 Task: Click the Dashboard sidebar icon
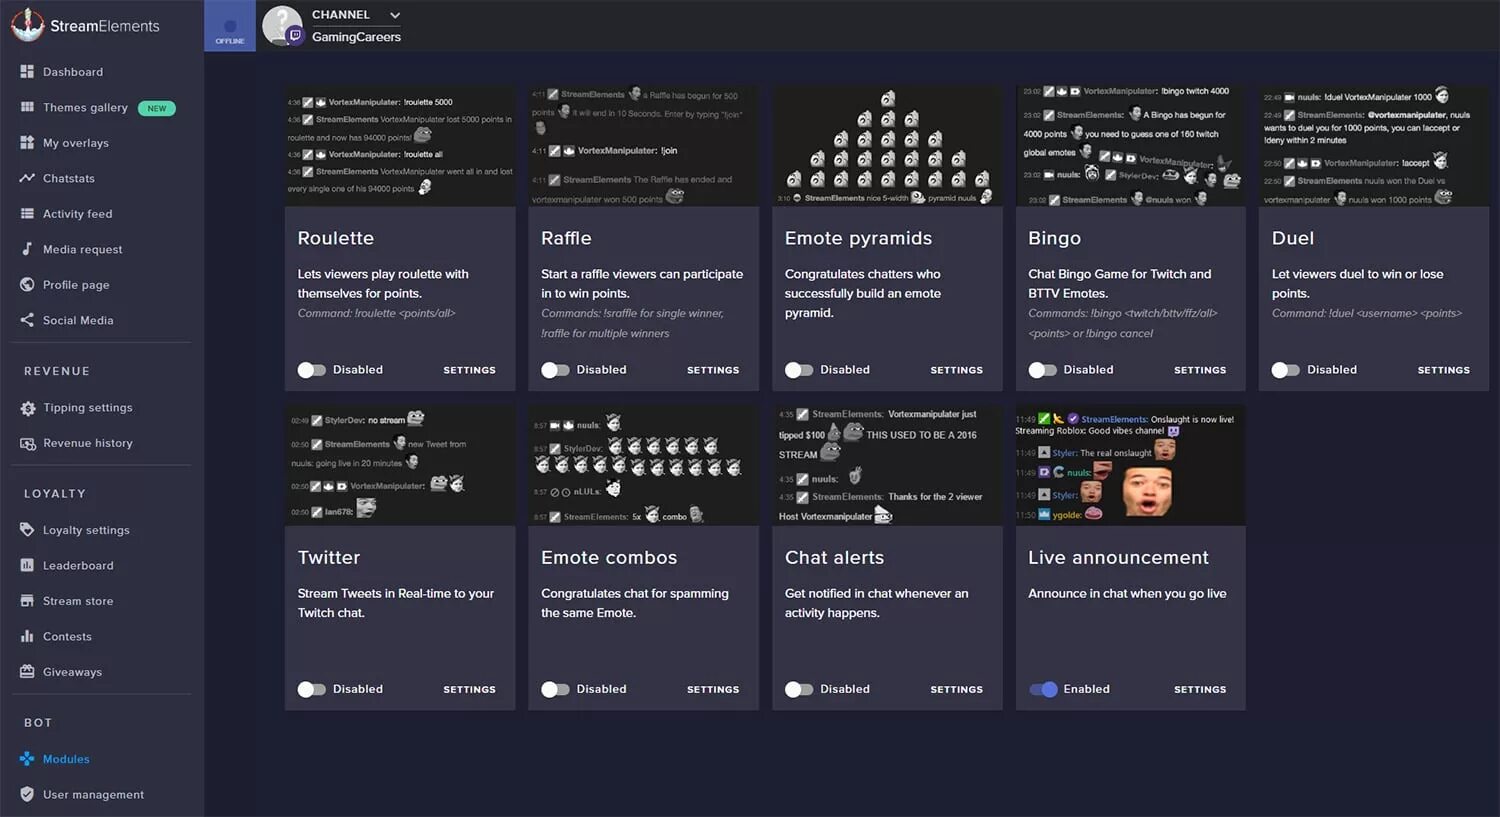(x=27, y=72)
